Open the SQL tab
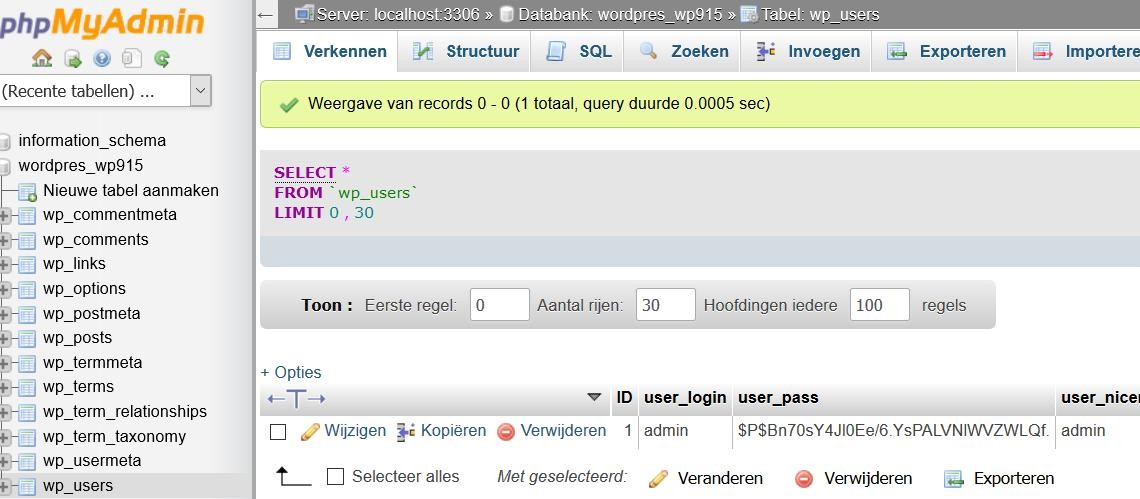This screenshot has height=499, width=1140. coord(579,52)
